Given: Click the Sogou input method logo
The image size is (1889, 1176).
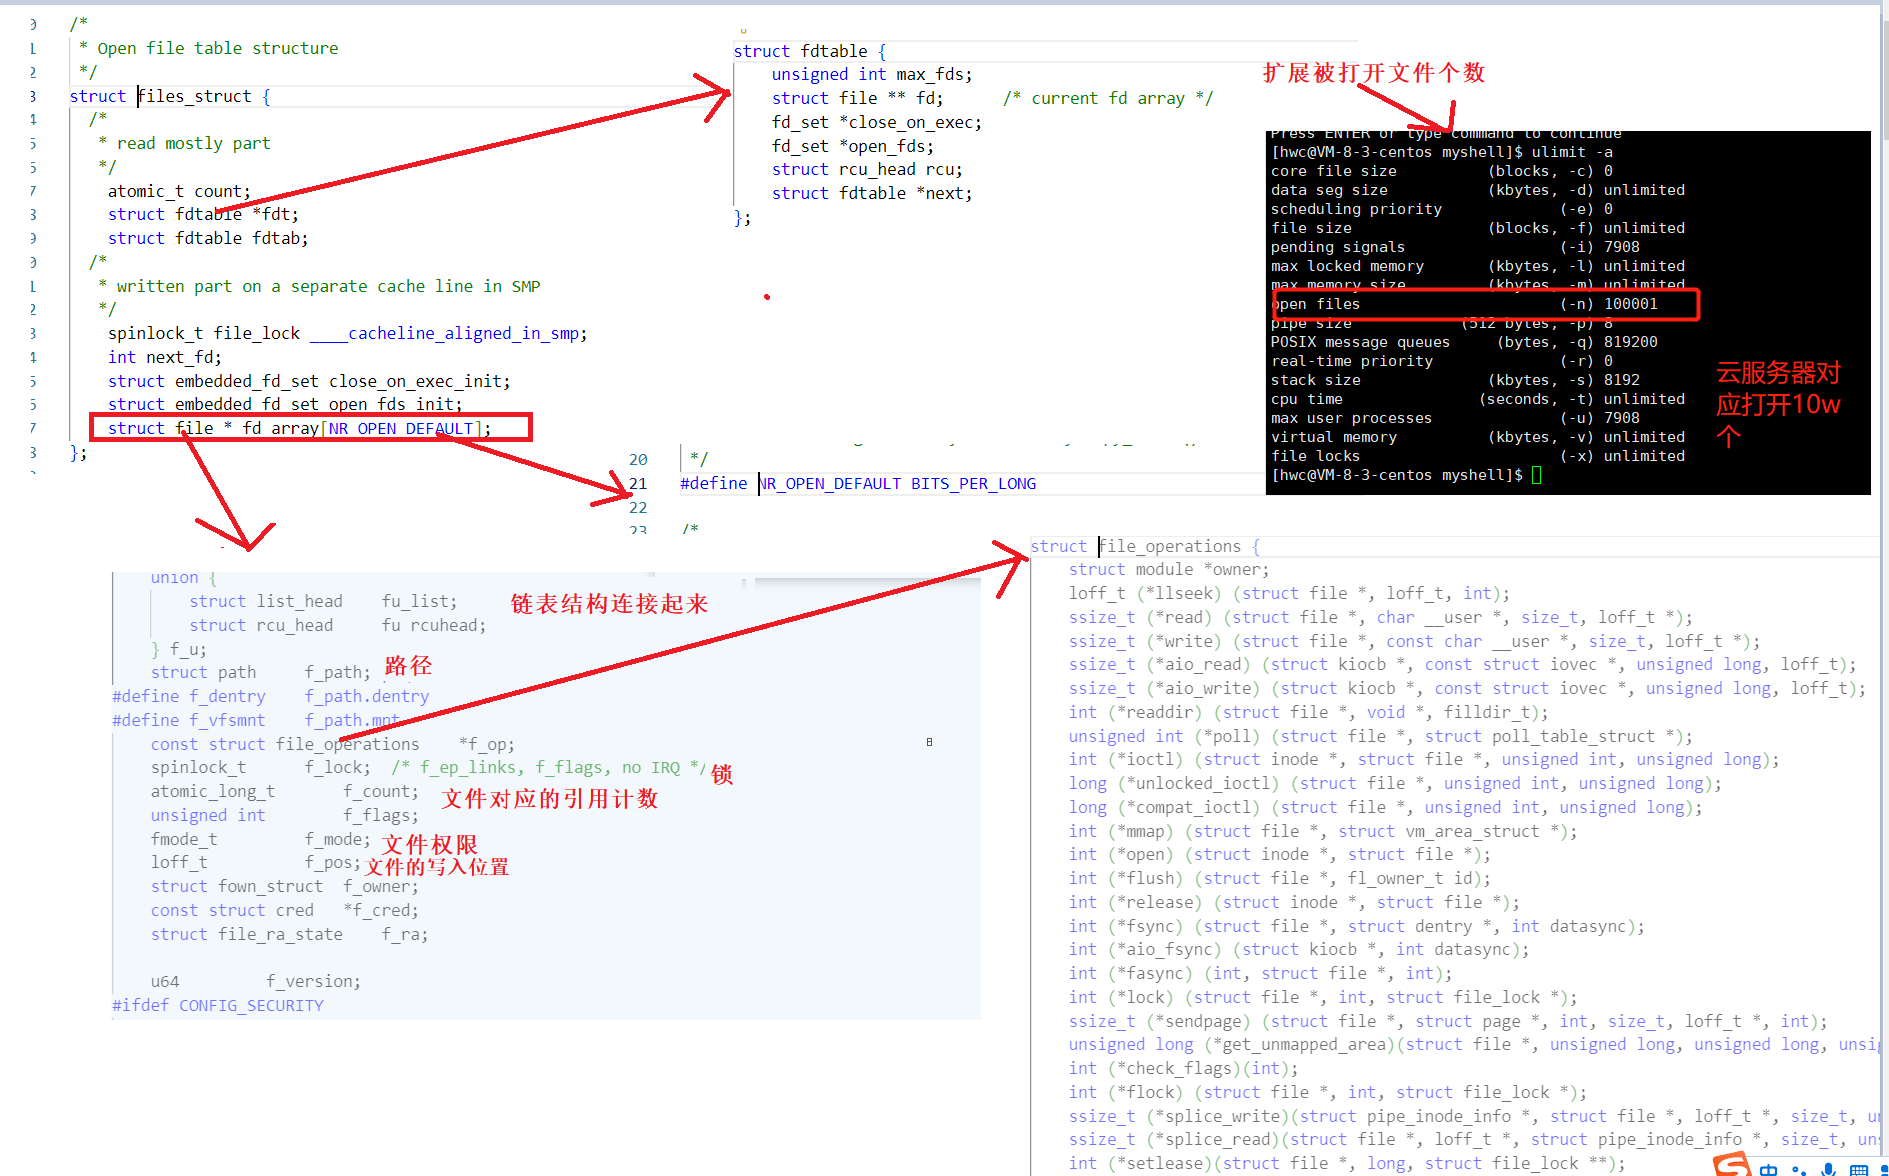Looking at the screenshot, I should click(x=1732, y=1165).
